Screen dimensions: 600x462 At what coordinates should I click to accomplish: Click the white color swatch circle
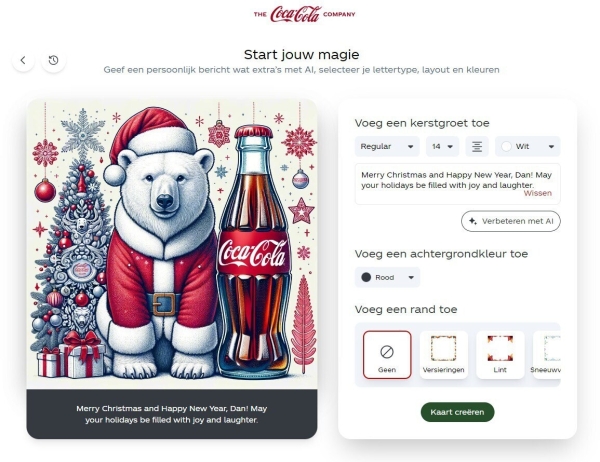pos(506,147)
